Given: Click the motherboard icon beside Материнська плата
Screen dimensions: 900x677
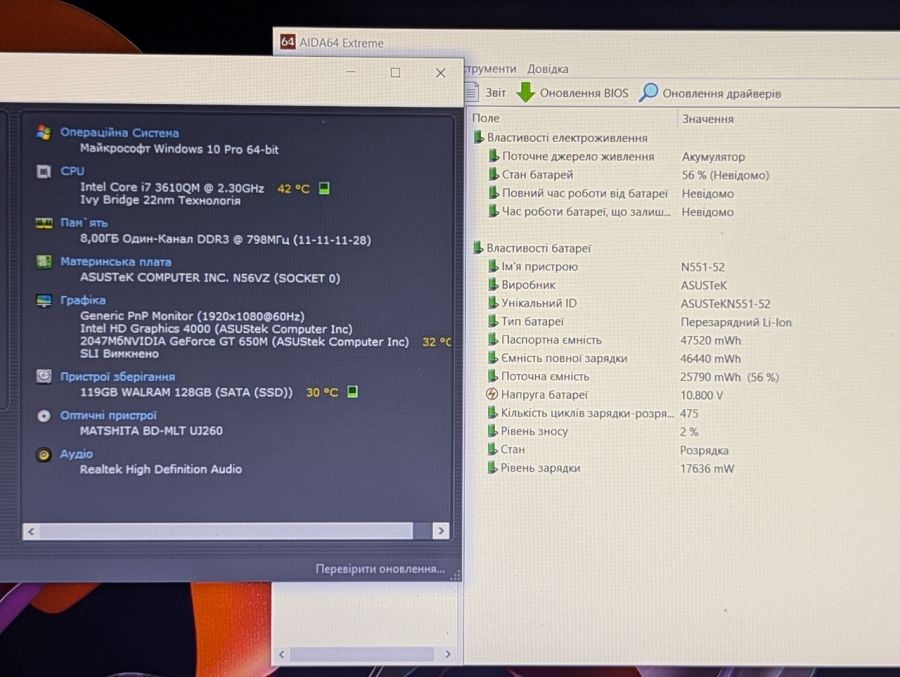Looking at the screenshot, I should pos(44,262).
